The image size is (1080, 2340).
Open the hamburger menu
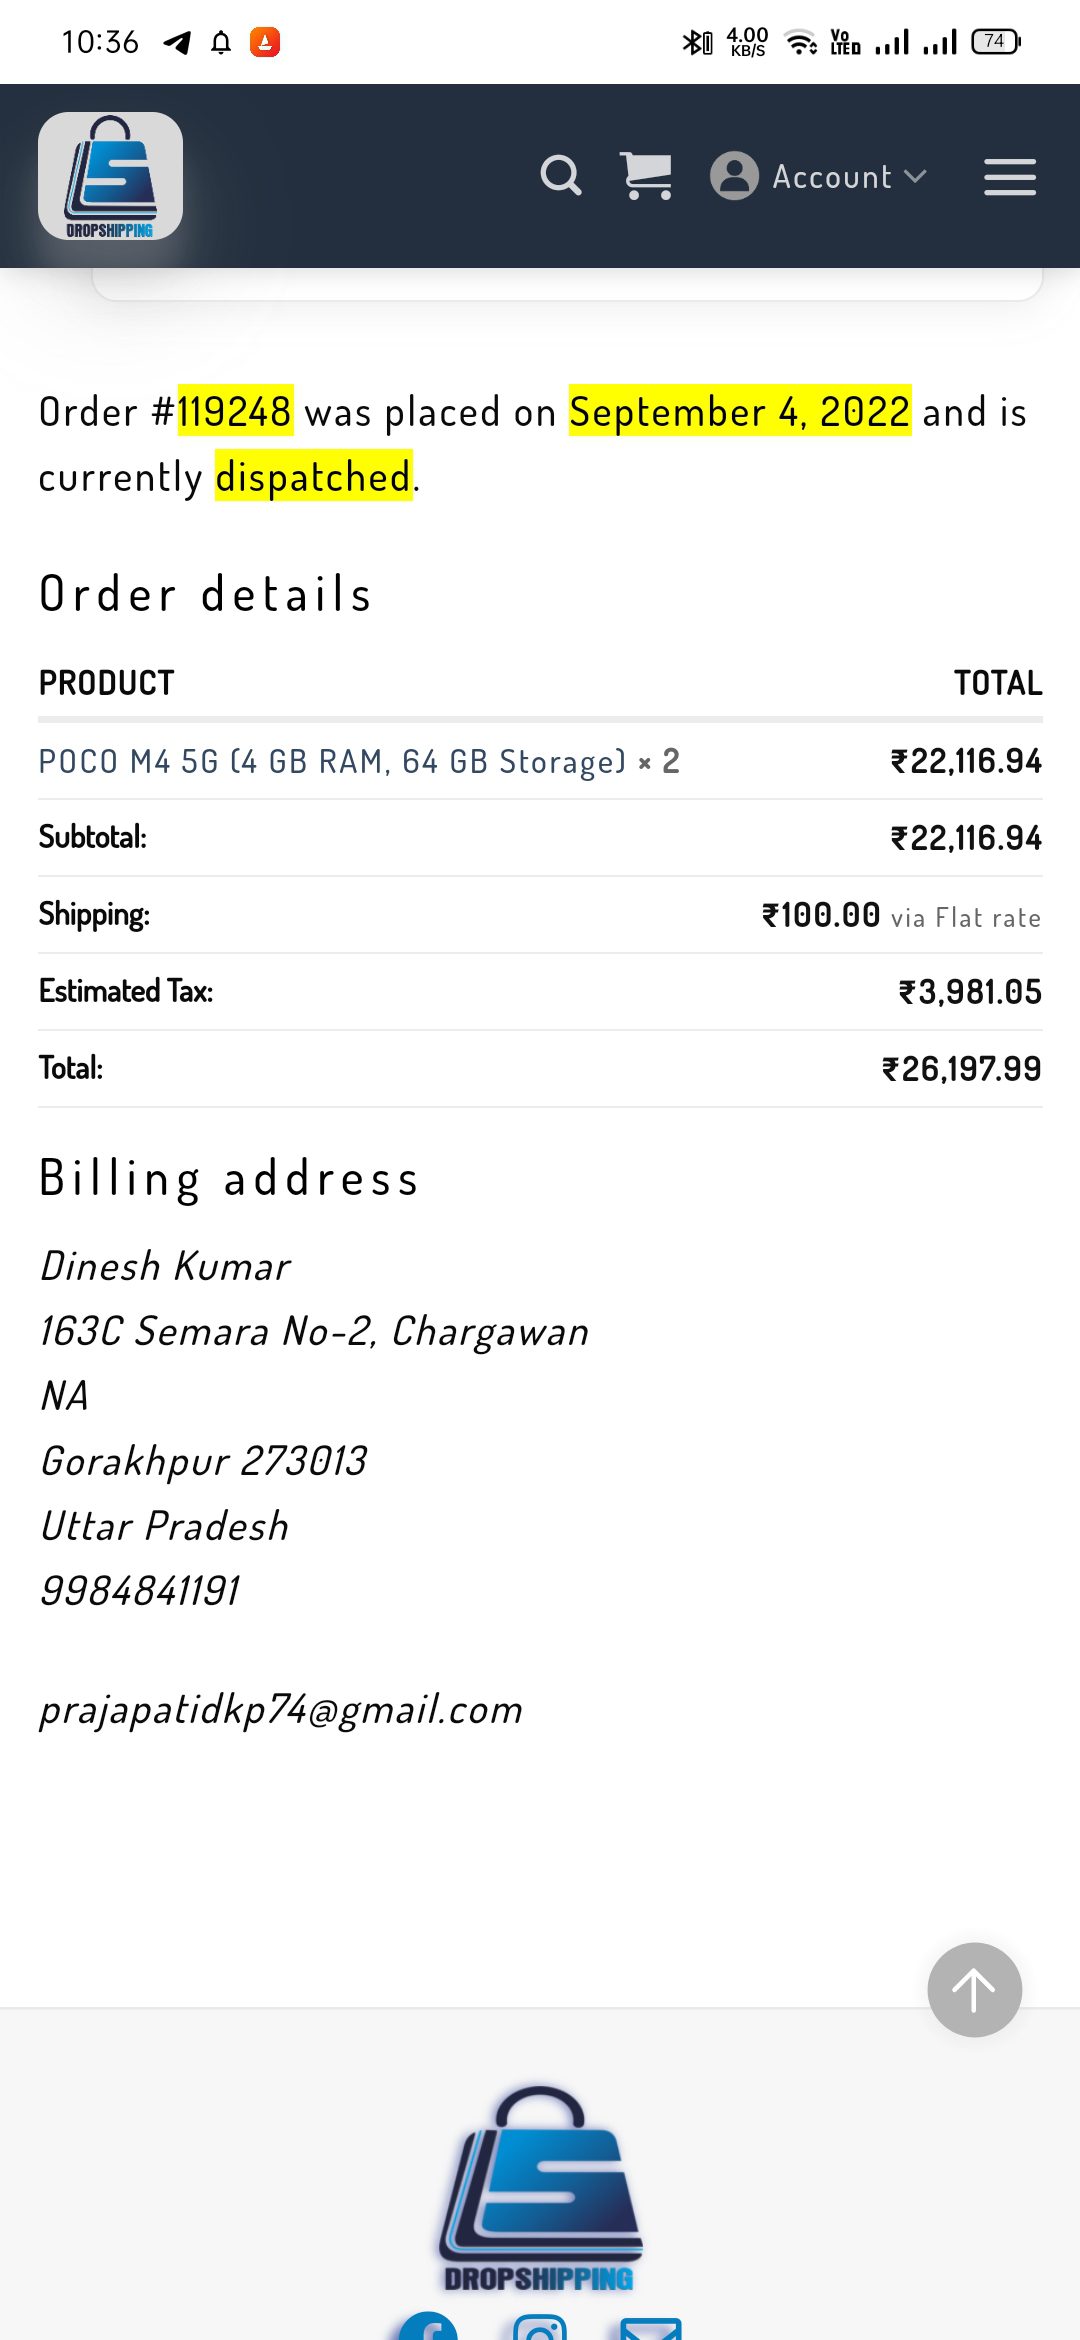click(x=1009, y=177)
